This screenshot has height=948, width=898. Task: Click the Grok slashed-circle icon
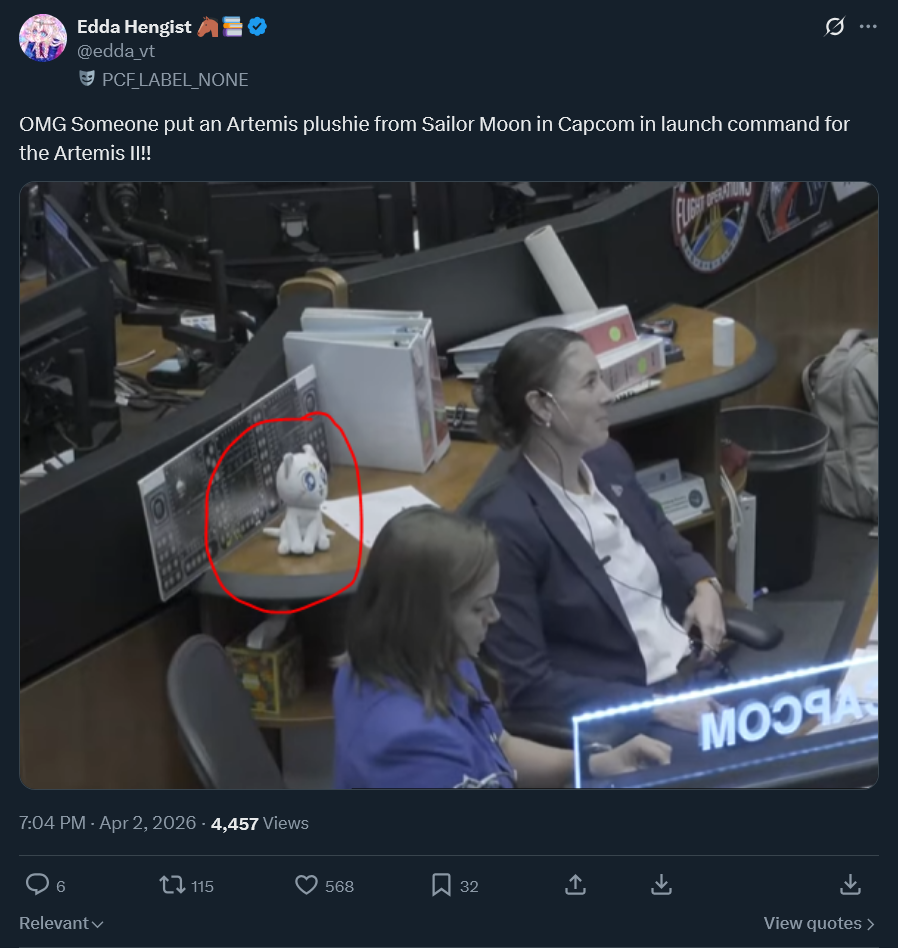835,27
